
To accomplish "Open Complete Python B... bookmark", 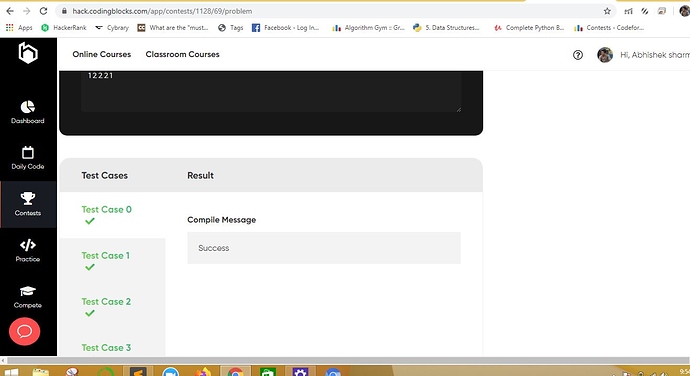I will point(529,28).
